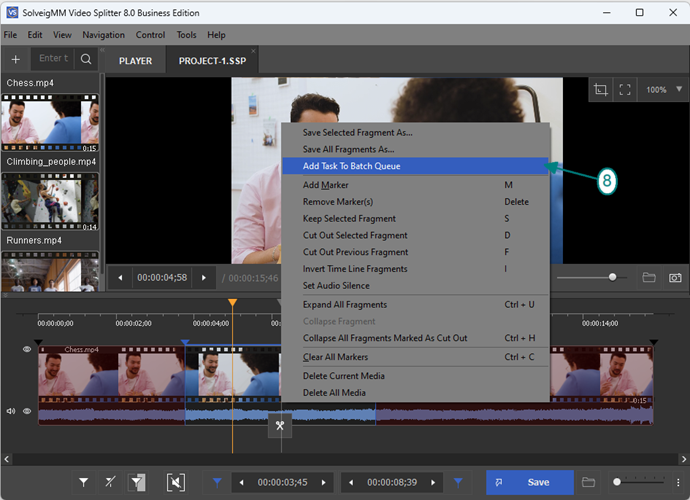Choose Collapse All Fragments Marked As Cut Out

point(415,338)
